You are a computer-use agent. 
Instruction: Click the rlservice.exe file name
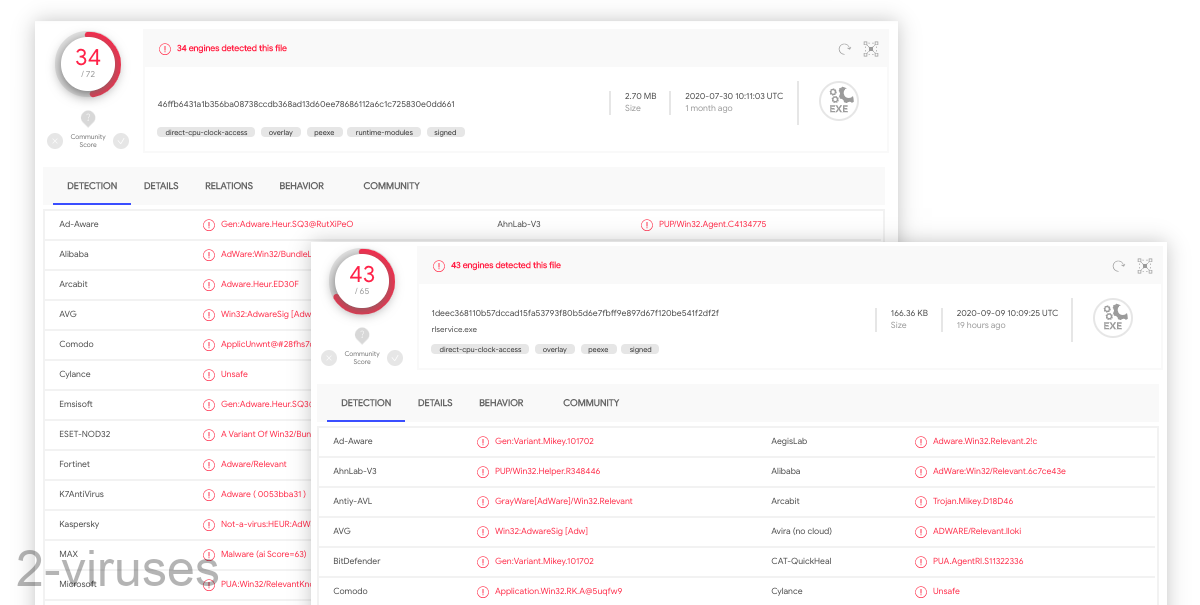[x=454, y=328]
